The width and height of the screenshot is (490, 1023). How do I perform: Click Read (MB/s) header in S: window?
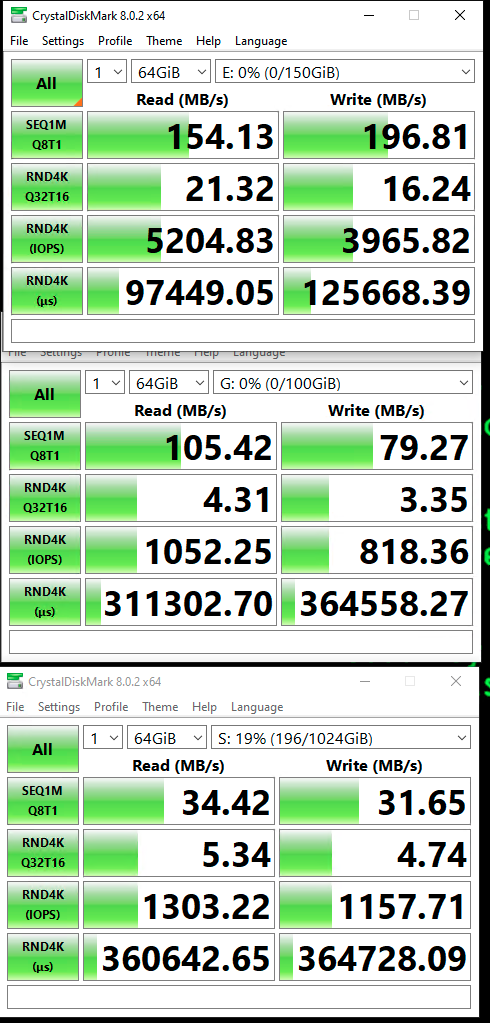pos(178,765)
